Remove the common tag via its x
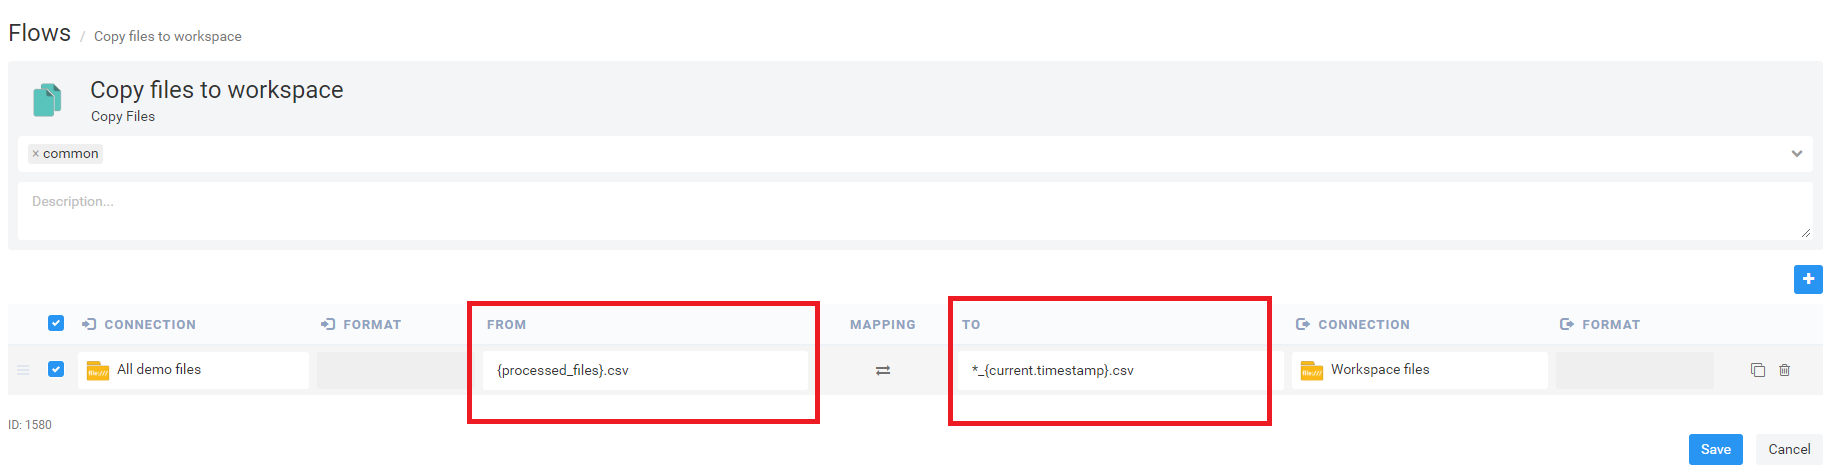This screenshot has height=475, width=1833. 36,154
